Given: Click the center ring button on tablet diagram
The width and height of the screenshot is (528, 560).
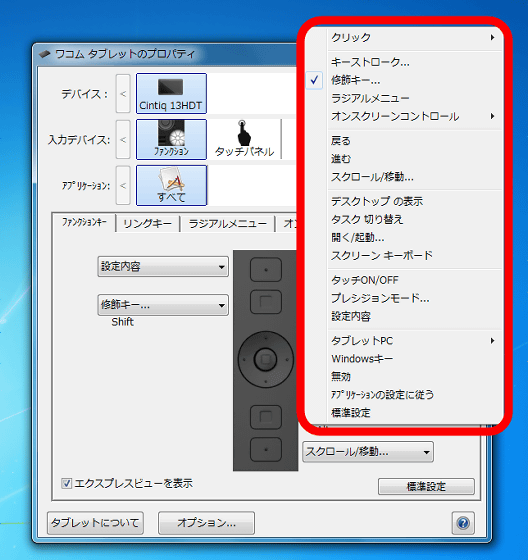Looking at the screenshot, I should 265,359.
